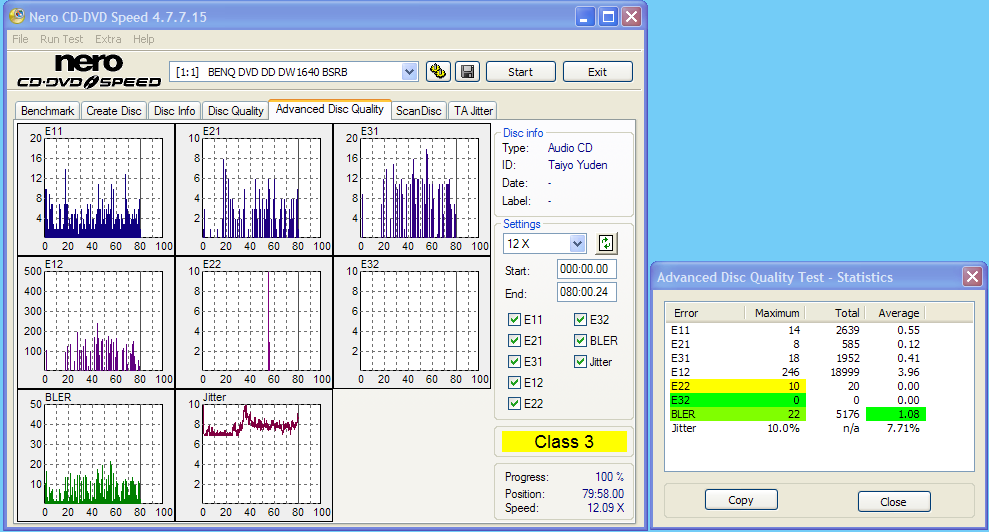
Task: Click the drive options icon next to drive selector
Action: [x=438, y=71]
